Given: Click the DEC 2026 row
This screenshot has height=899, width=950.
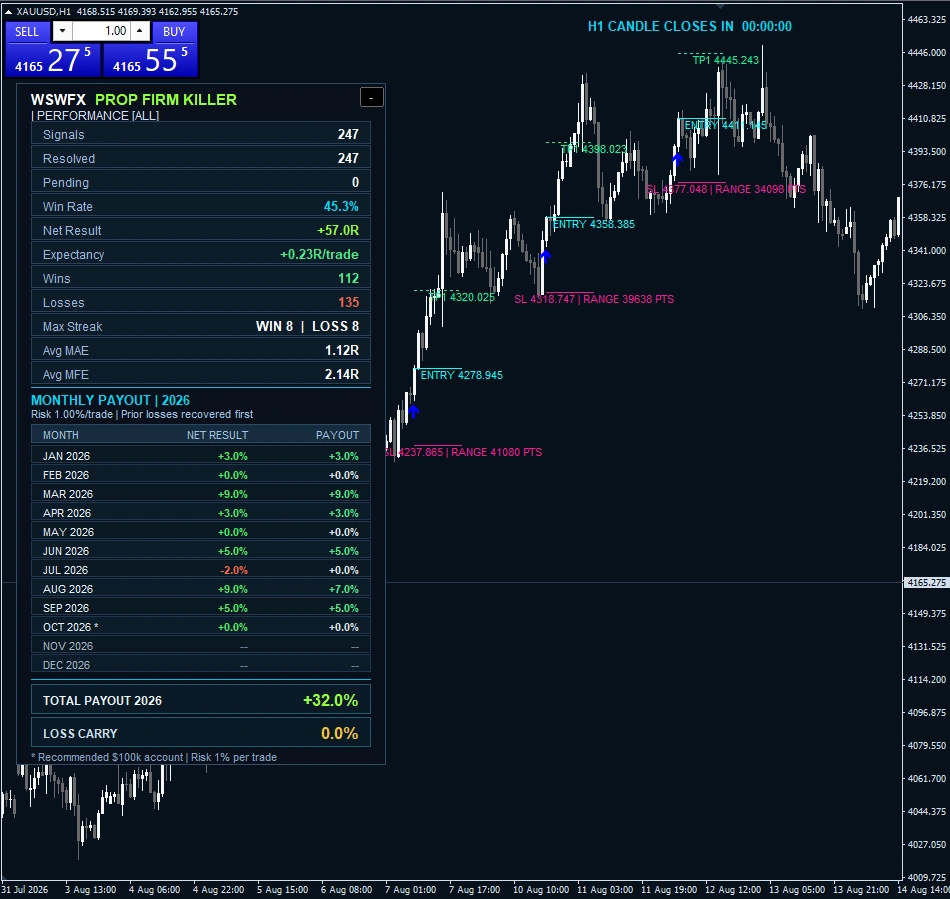Looking at the screenshot, I should (x=201, y=665).
